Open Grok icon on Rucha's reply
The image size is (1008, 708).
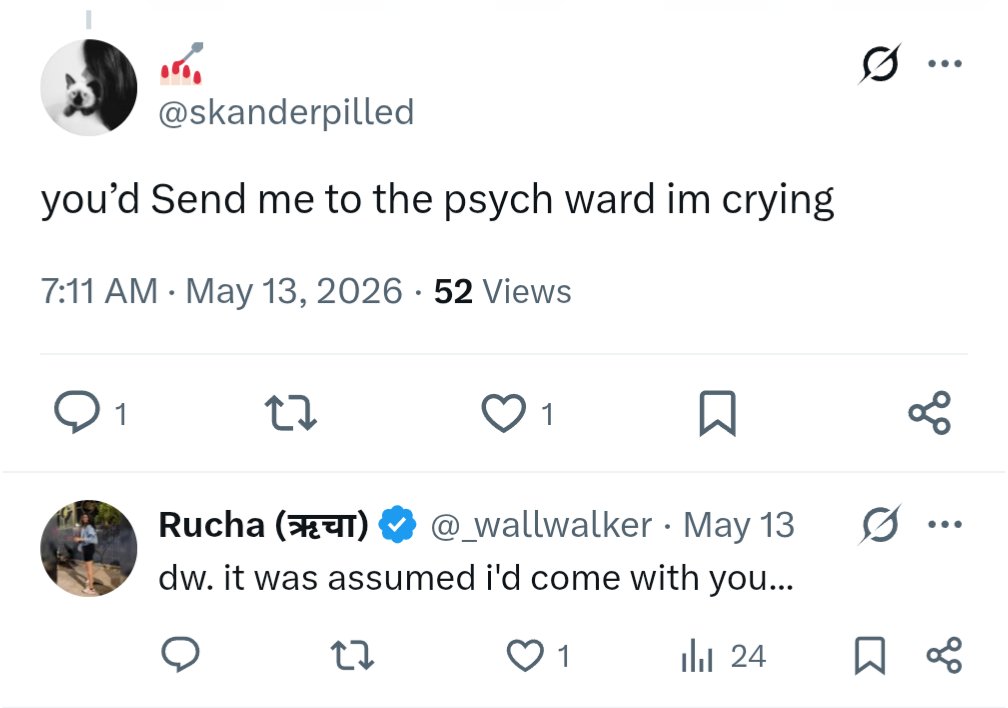[879, 525]
